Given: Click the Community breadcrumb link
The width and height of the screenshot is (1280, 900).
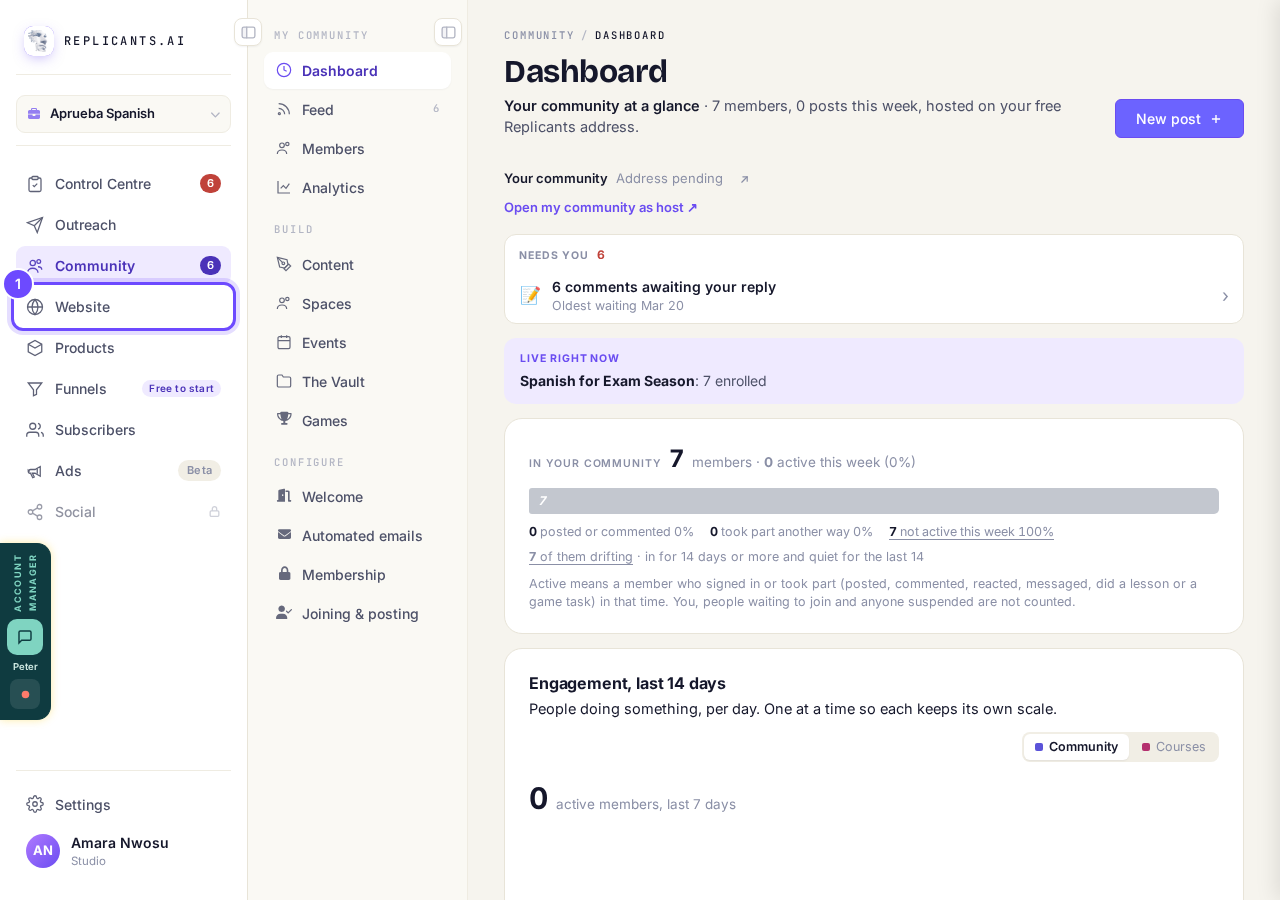Looking at the screenshot, I should pos(539,35).
